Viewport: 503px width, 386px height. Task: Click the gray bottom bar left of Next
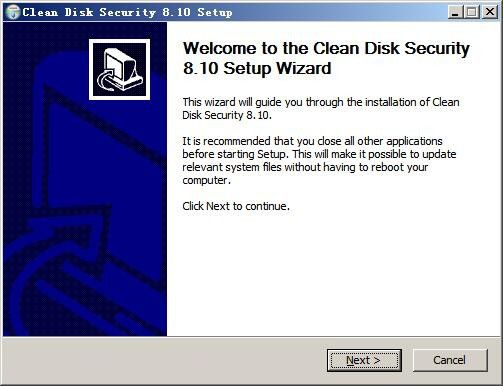pos(165,360)
